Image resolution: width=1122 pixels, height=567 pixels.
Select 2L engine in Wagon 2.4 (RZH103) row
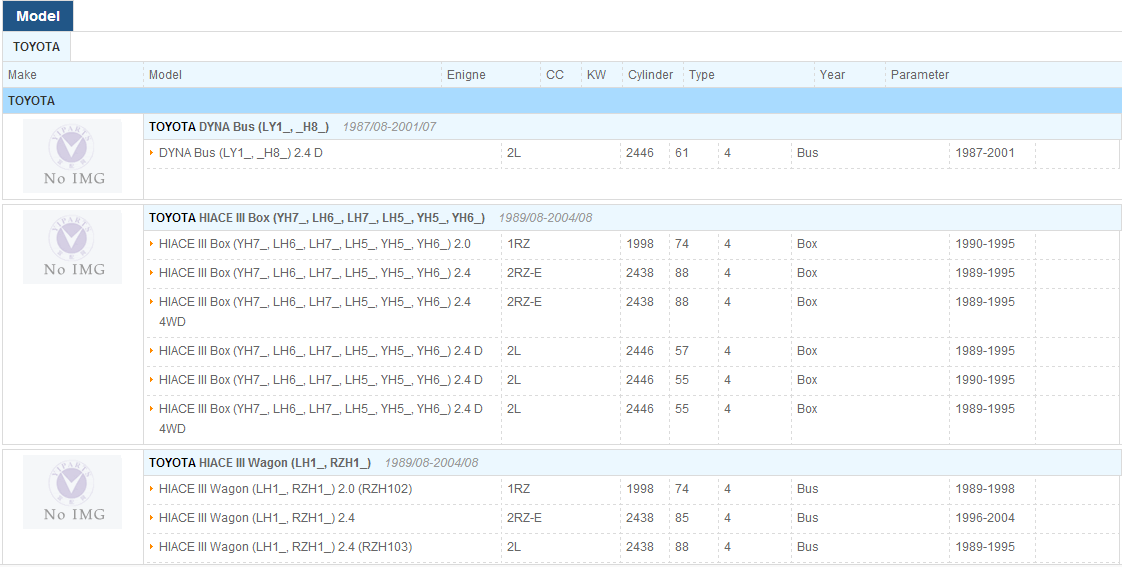click(x=514, y=546)
